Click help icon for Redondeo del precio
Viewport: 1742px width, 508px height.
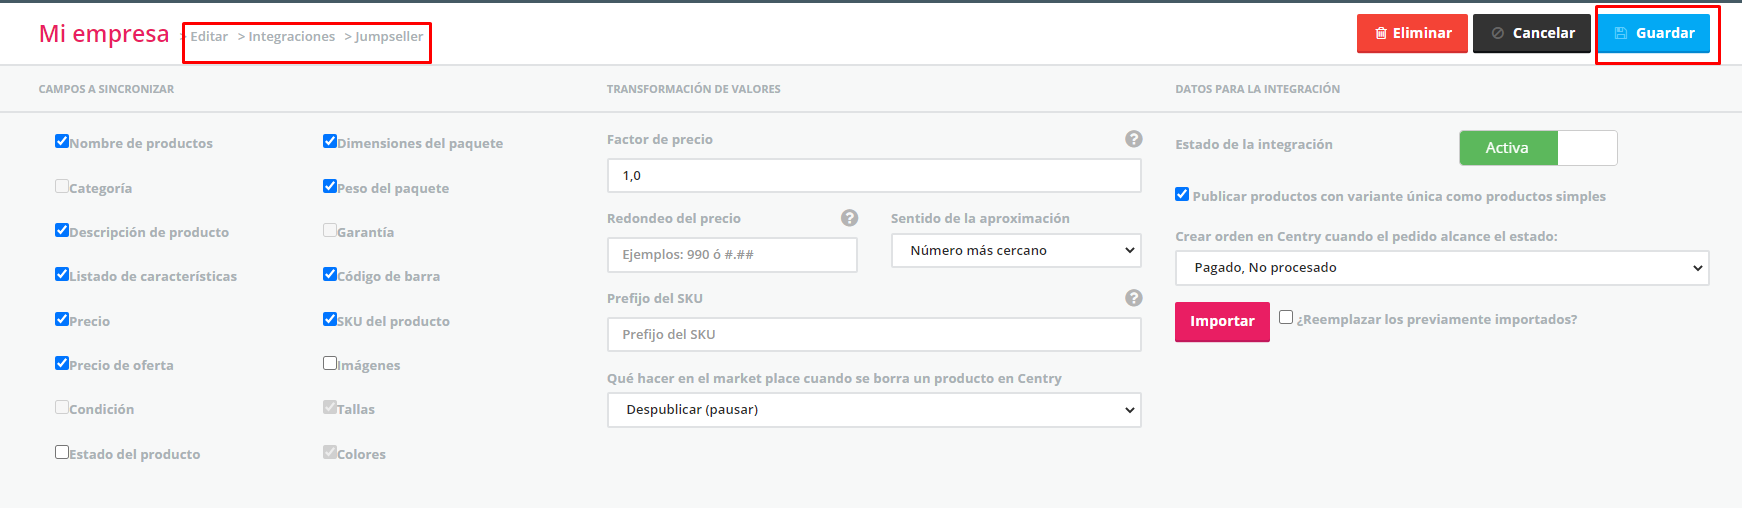tap(849, 218)
